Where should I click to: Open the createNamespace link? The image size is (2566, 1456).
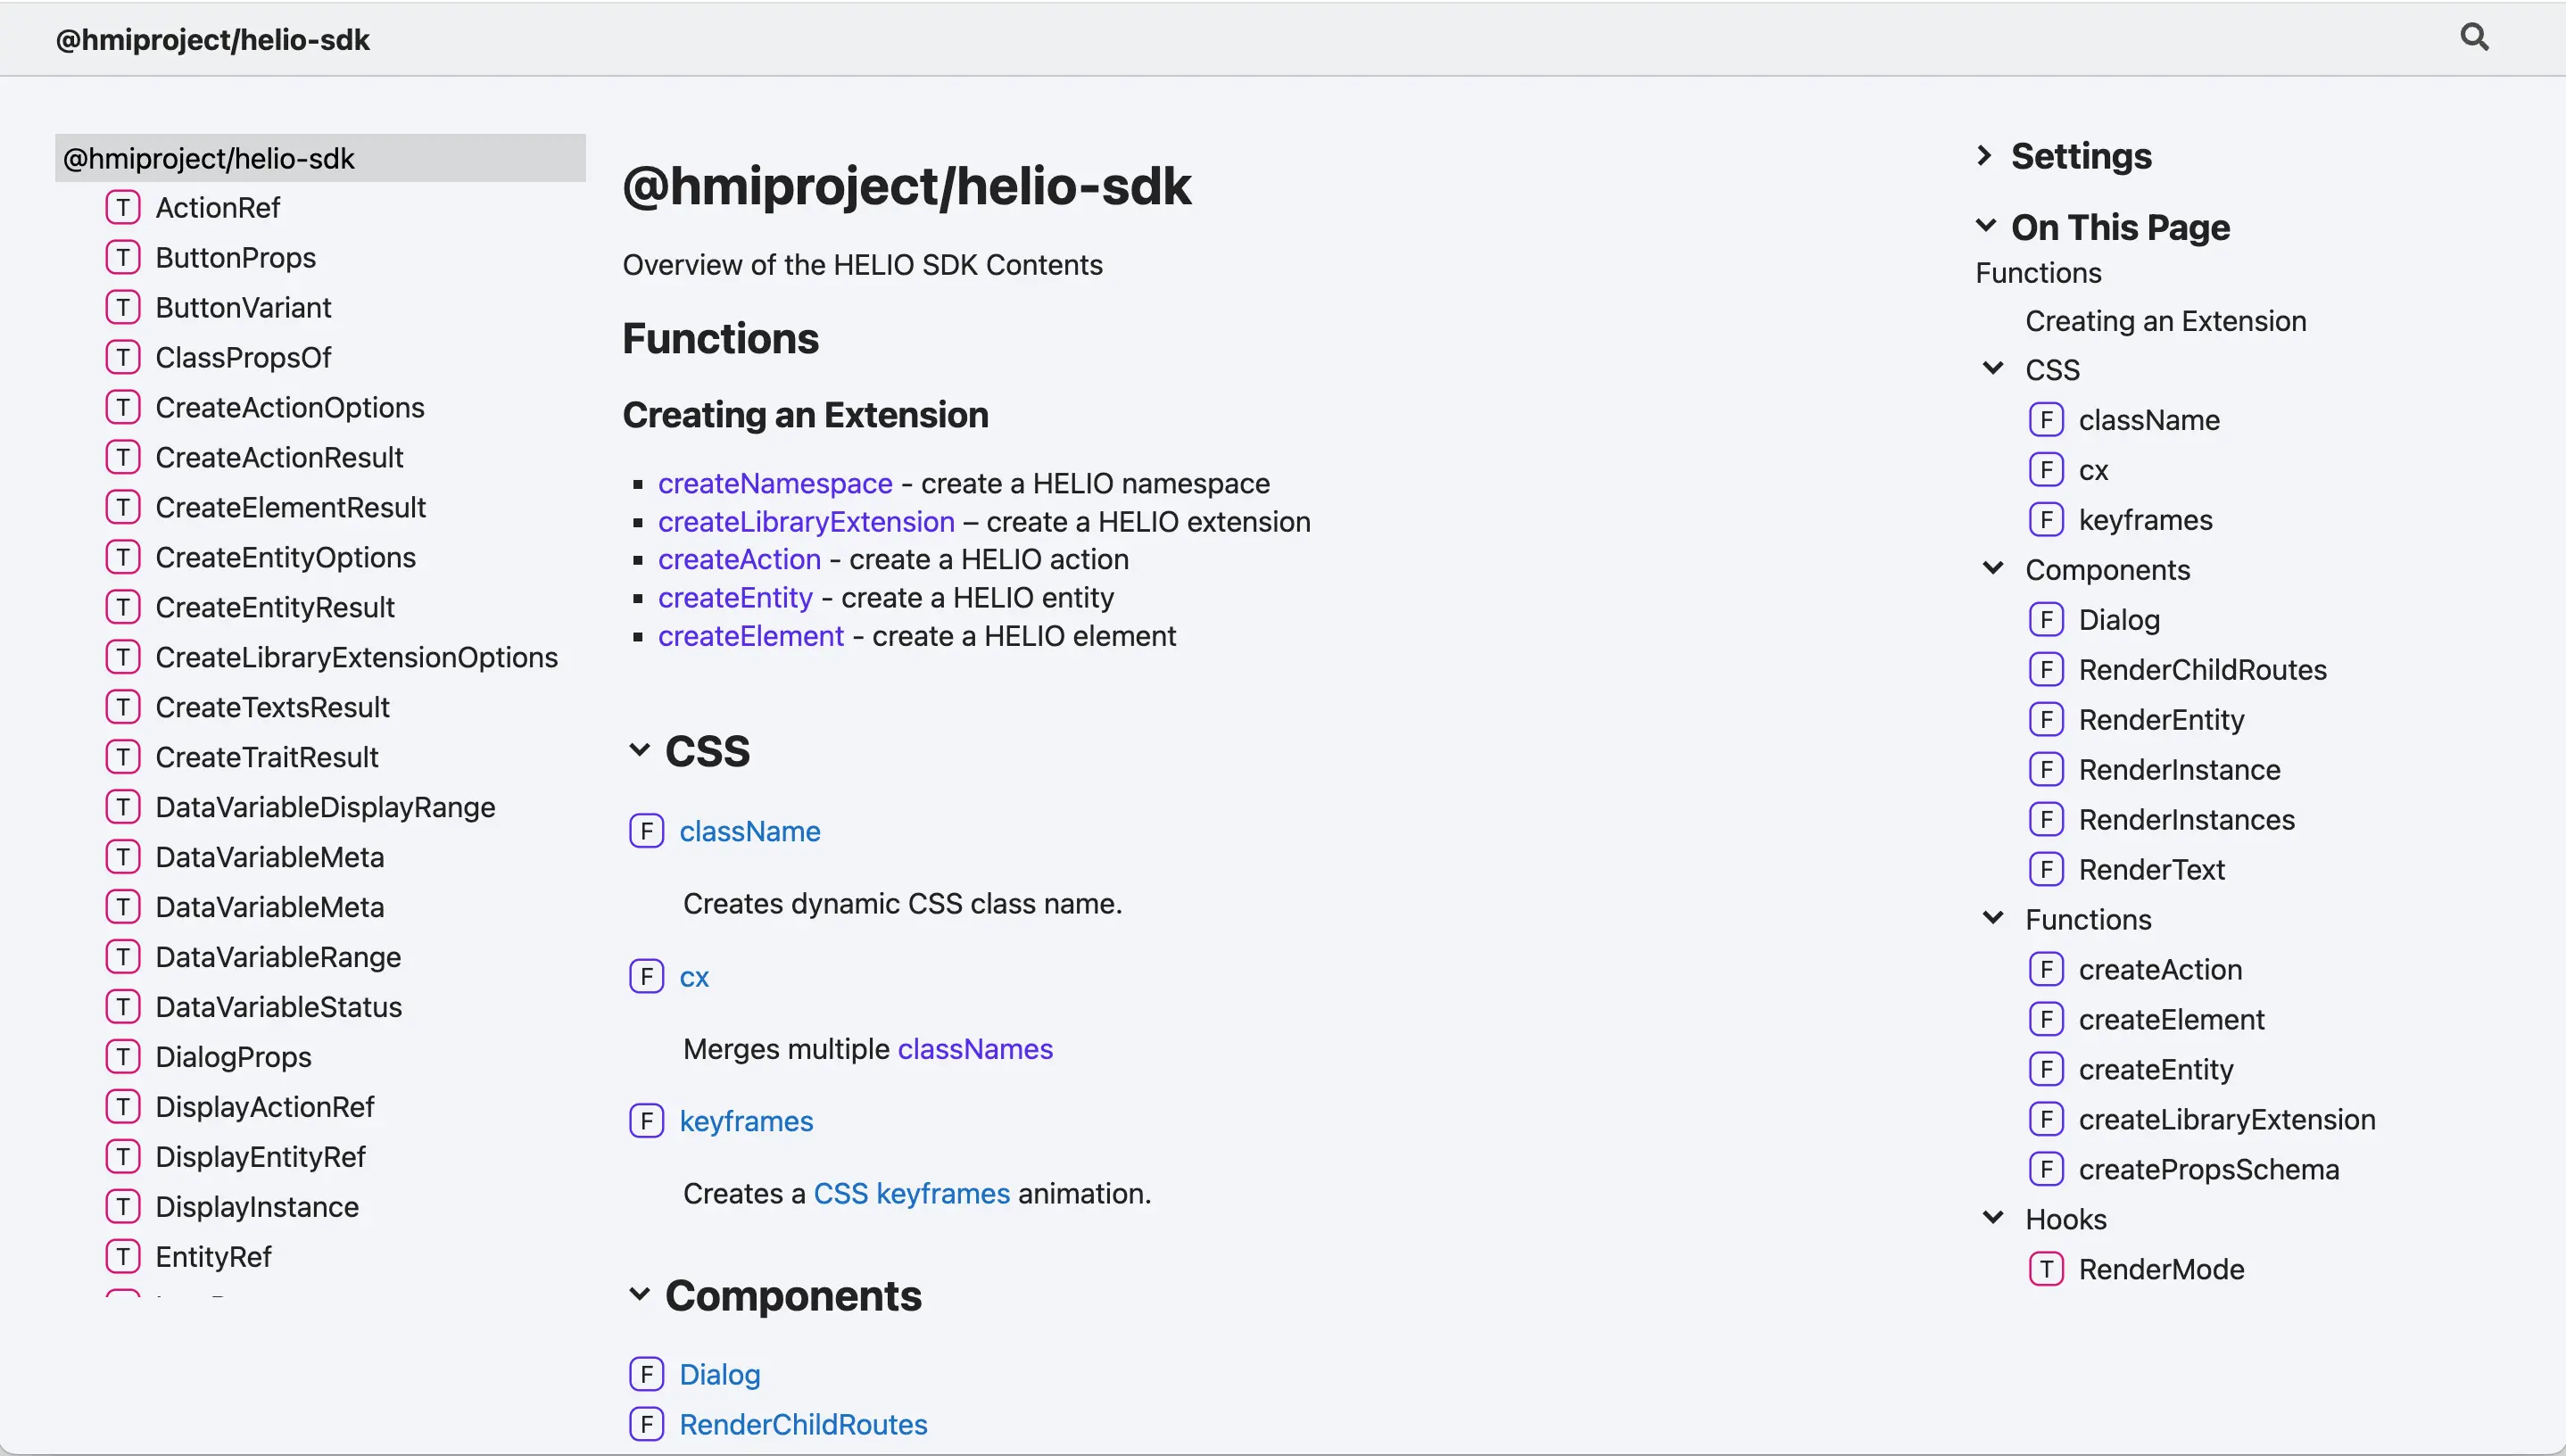(775, 484)
